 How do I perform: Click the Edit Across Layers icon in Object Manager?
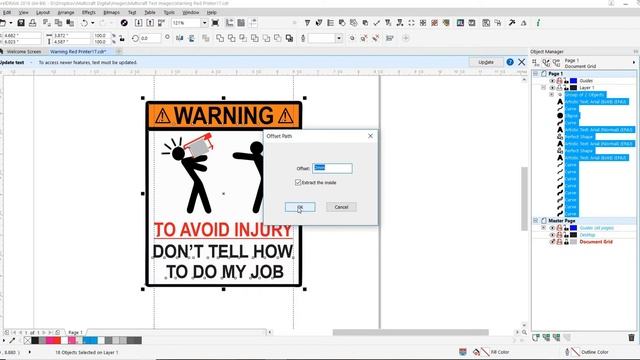click(546, 62)
